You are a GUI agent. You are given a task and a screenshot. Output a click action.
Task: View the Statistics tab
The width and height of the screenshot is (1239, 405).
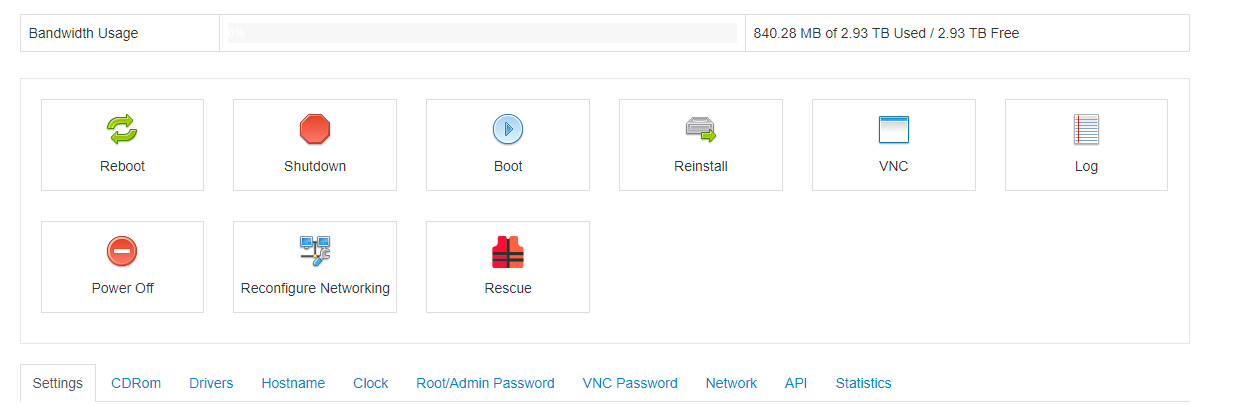(x=863, y=383)
